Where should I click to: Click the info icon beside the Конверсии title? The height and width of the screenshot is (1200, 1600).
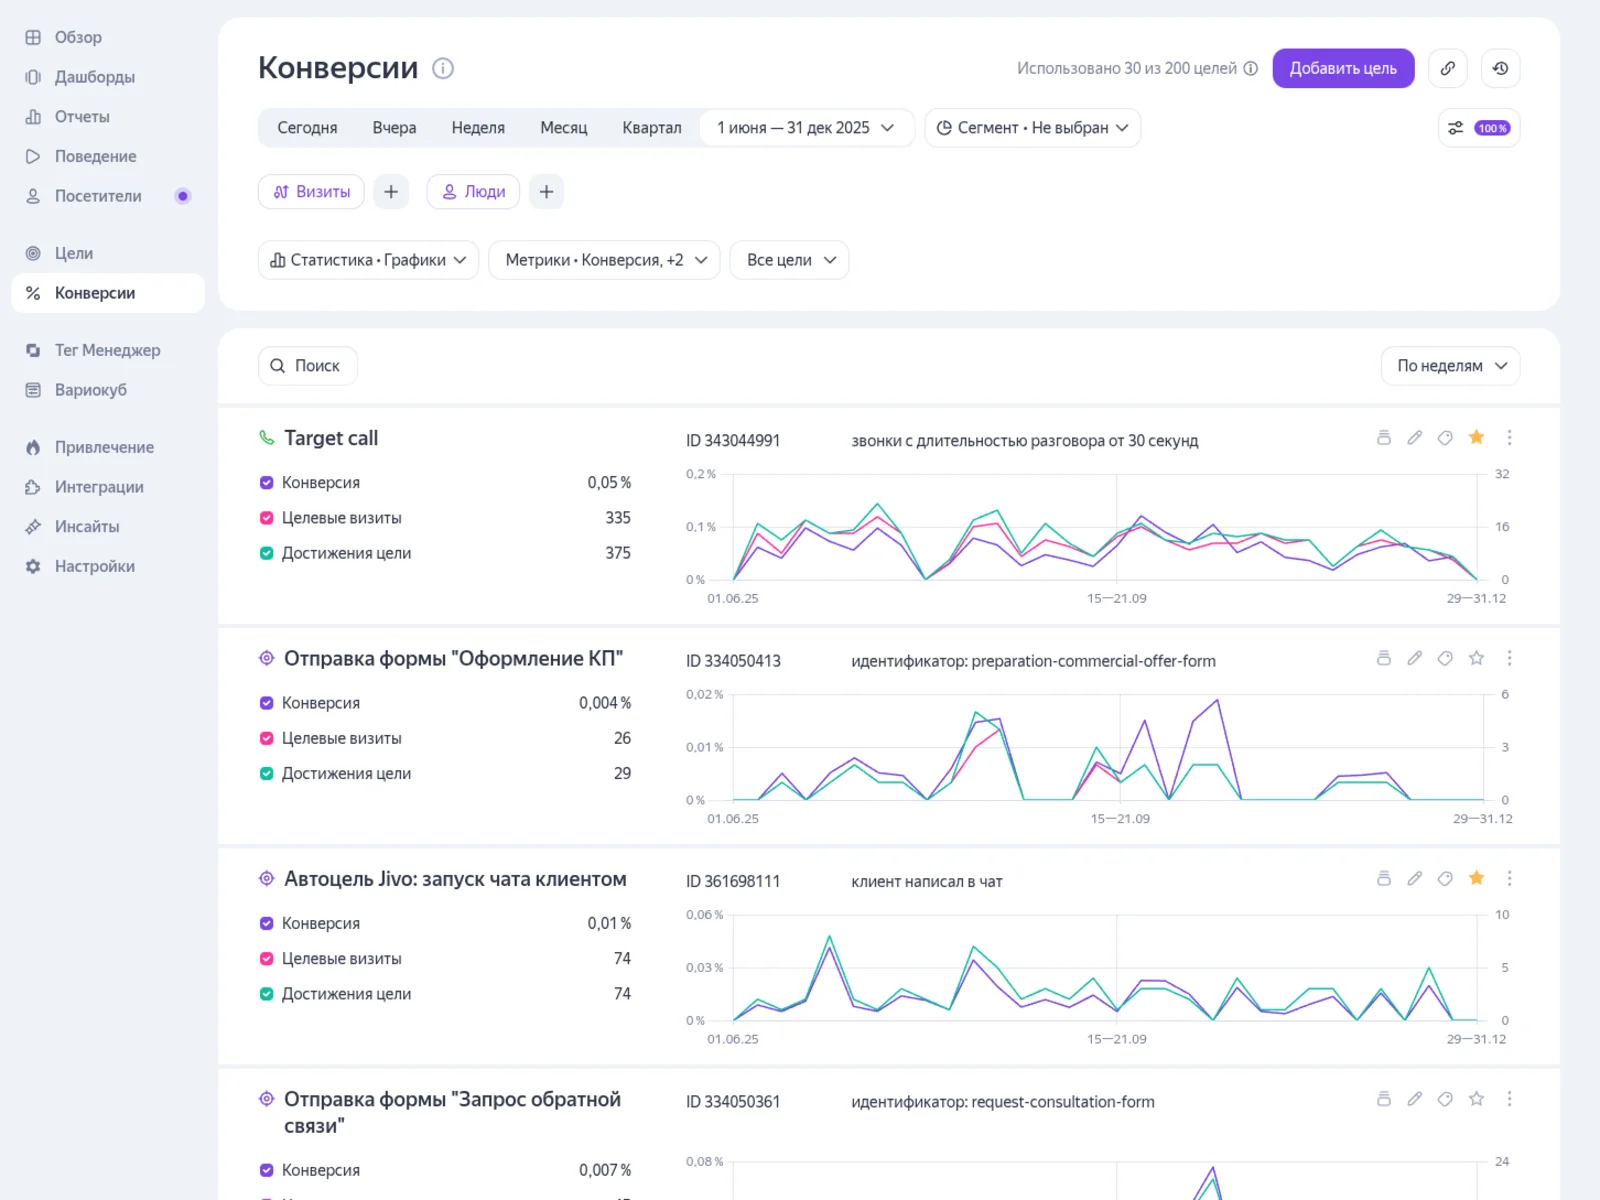pyautogui.click(x=443, y=68)
